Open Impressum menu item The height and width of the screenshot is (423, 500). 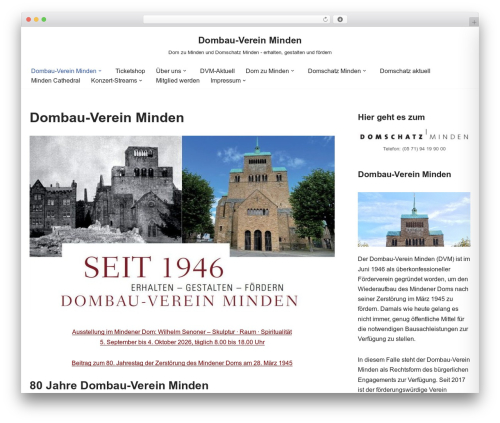(x=226, y=81)
